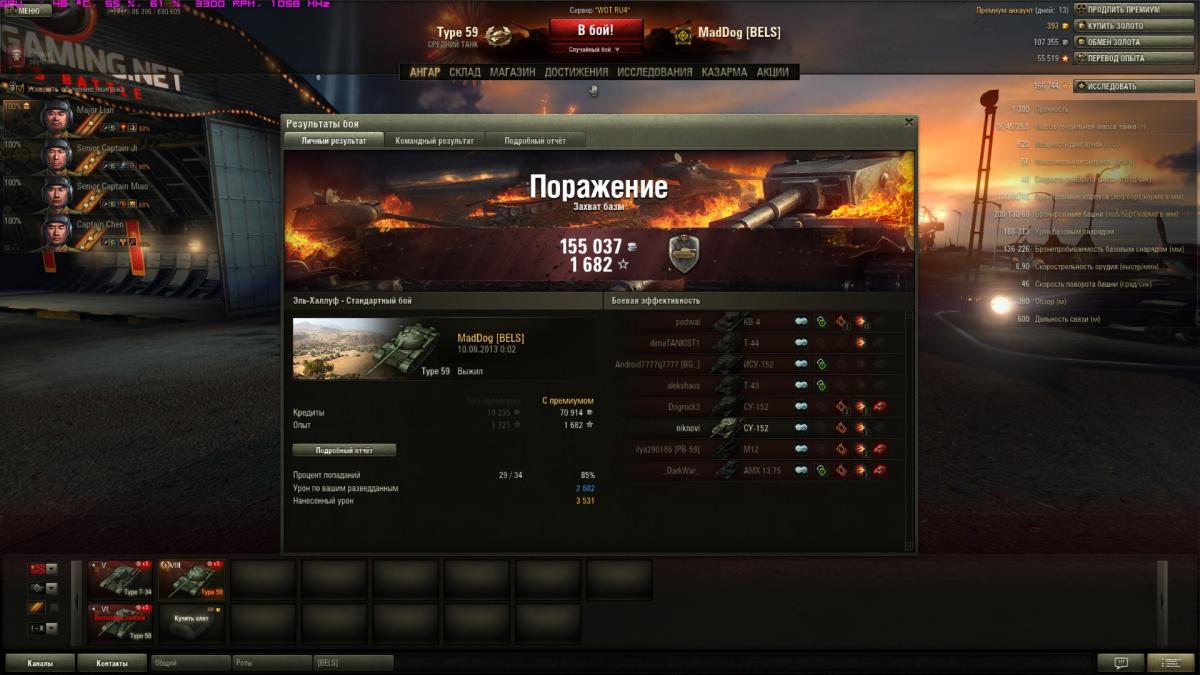
Task: Switch to Командный результат tab
Action: point(435,141)
